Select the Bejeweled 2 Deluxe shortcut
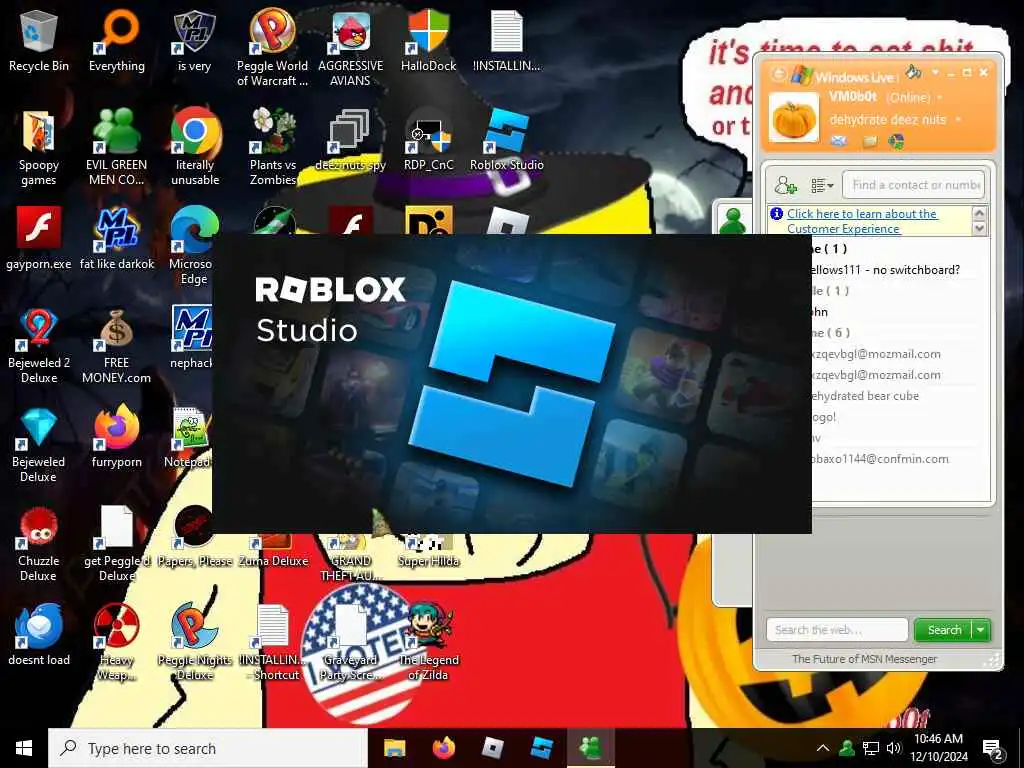The height and width of the screenshot is (768, 1024). (x=39, y=346)
